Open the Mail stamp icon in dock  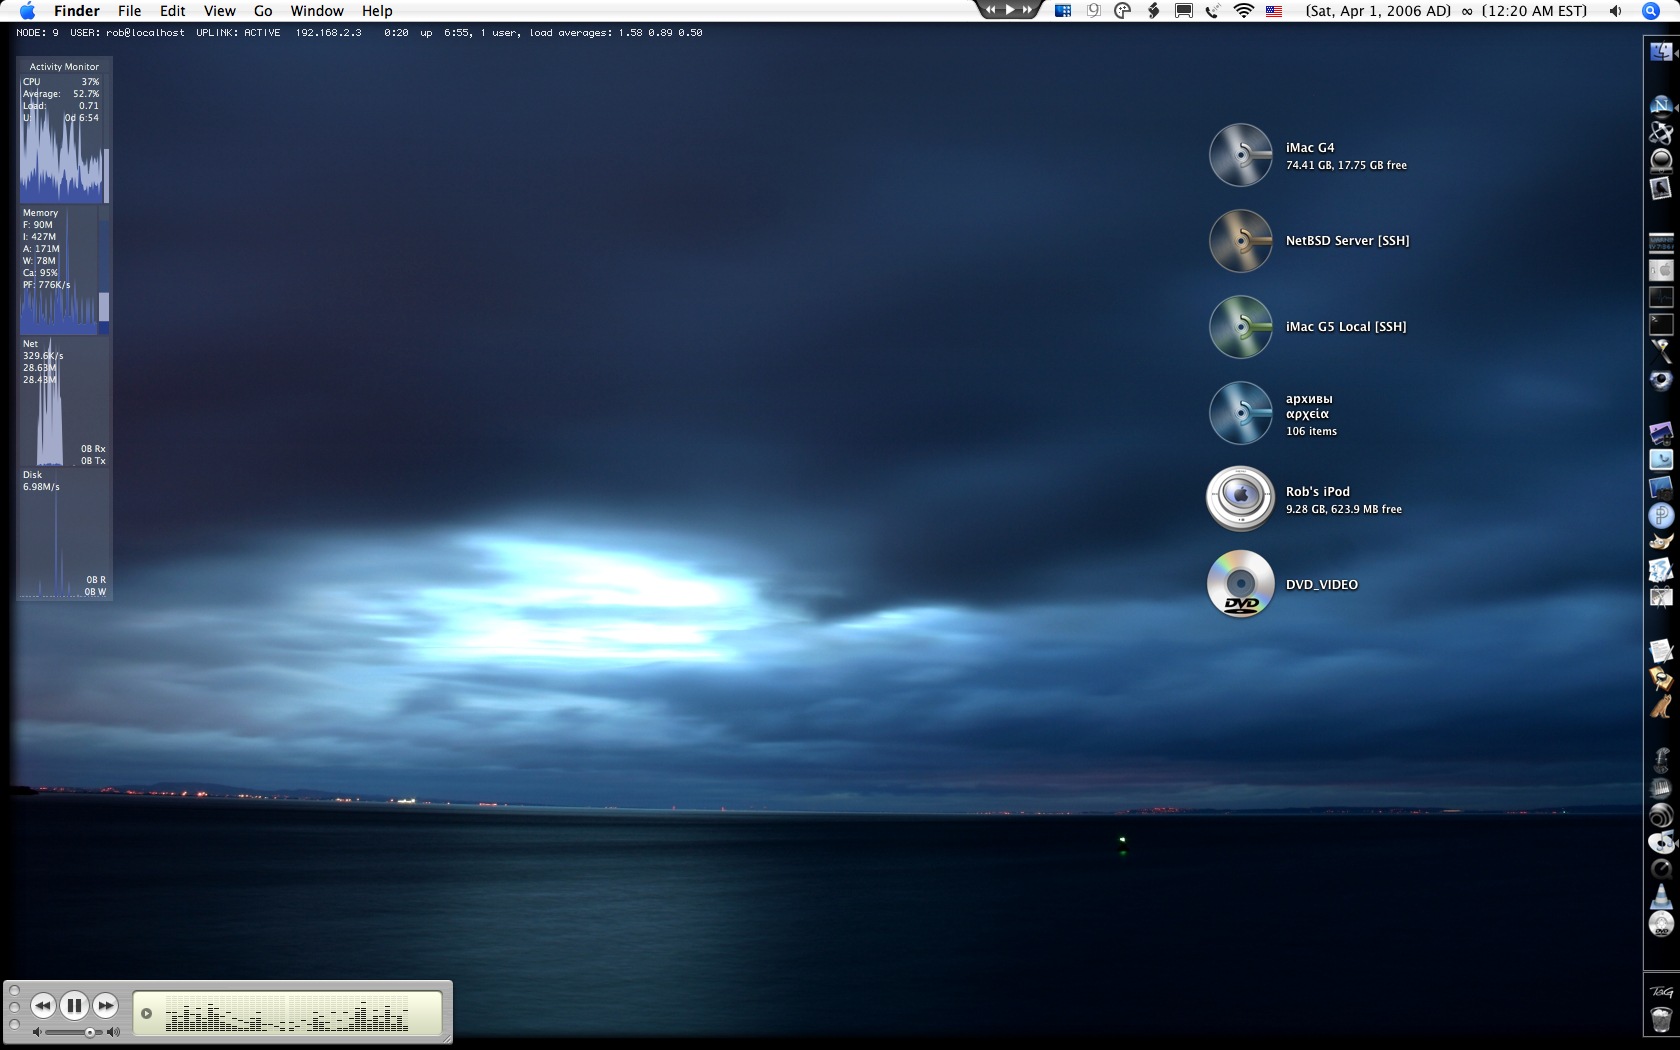(x=1660, y=188)
